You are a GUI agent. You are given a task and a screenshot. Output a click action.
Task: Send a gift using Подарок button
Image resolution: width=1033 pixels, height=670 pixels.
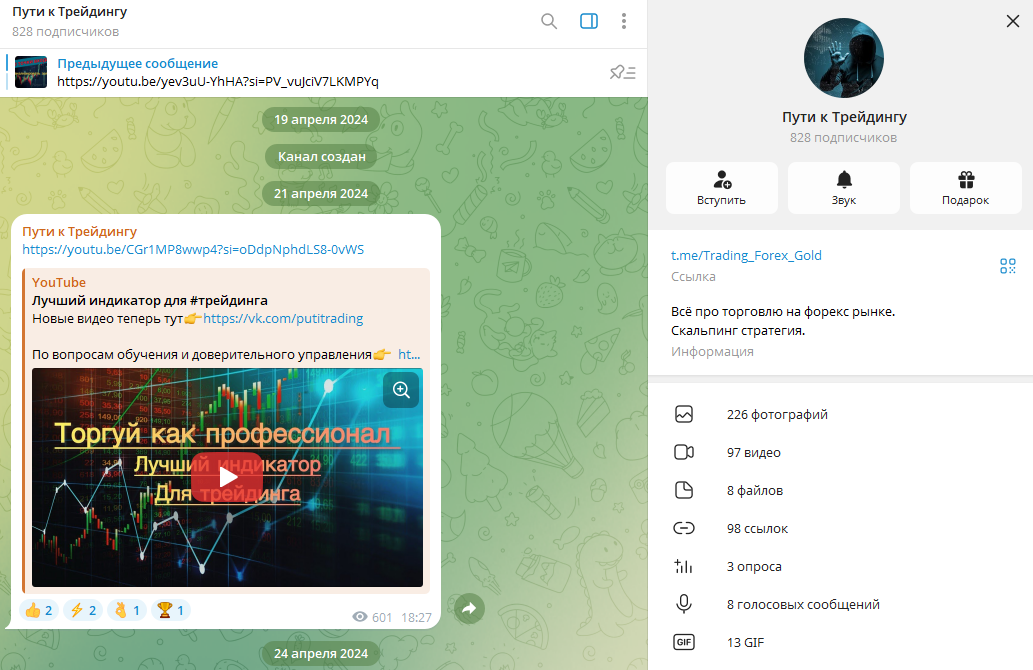pyautogui.click(x=965, y=188)
